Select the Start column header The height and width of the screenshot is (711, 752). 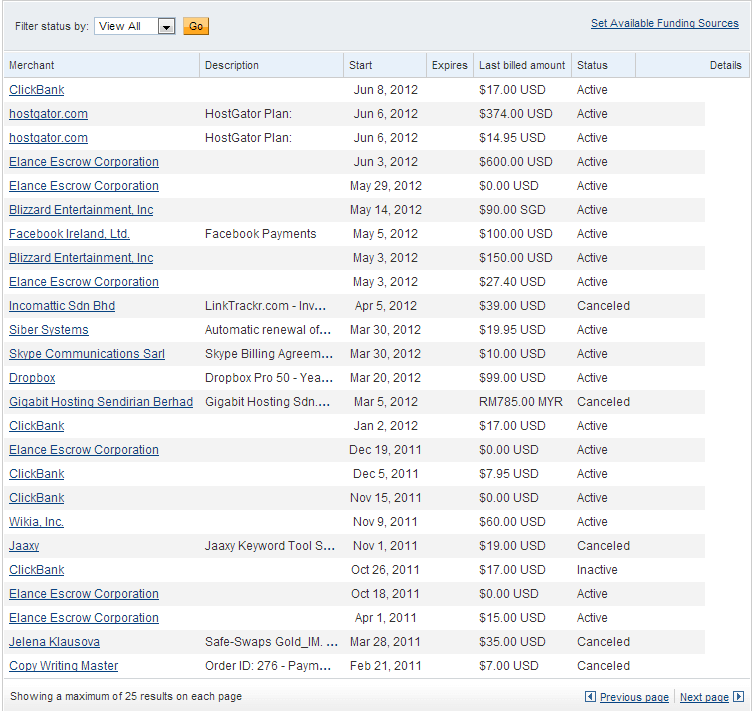coord(360,65)
